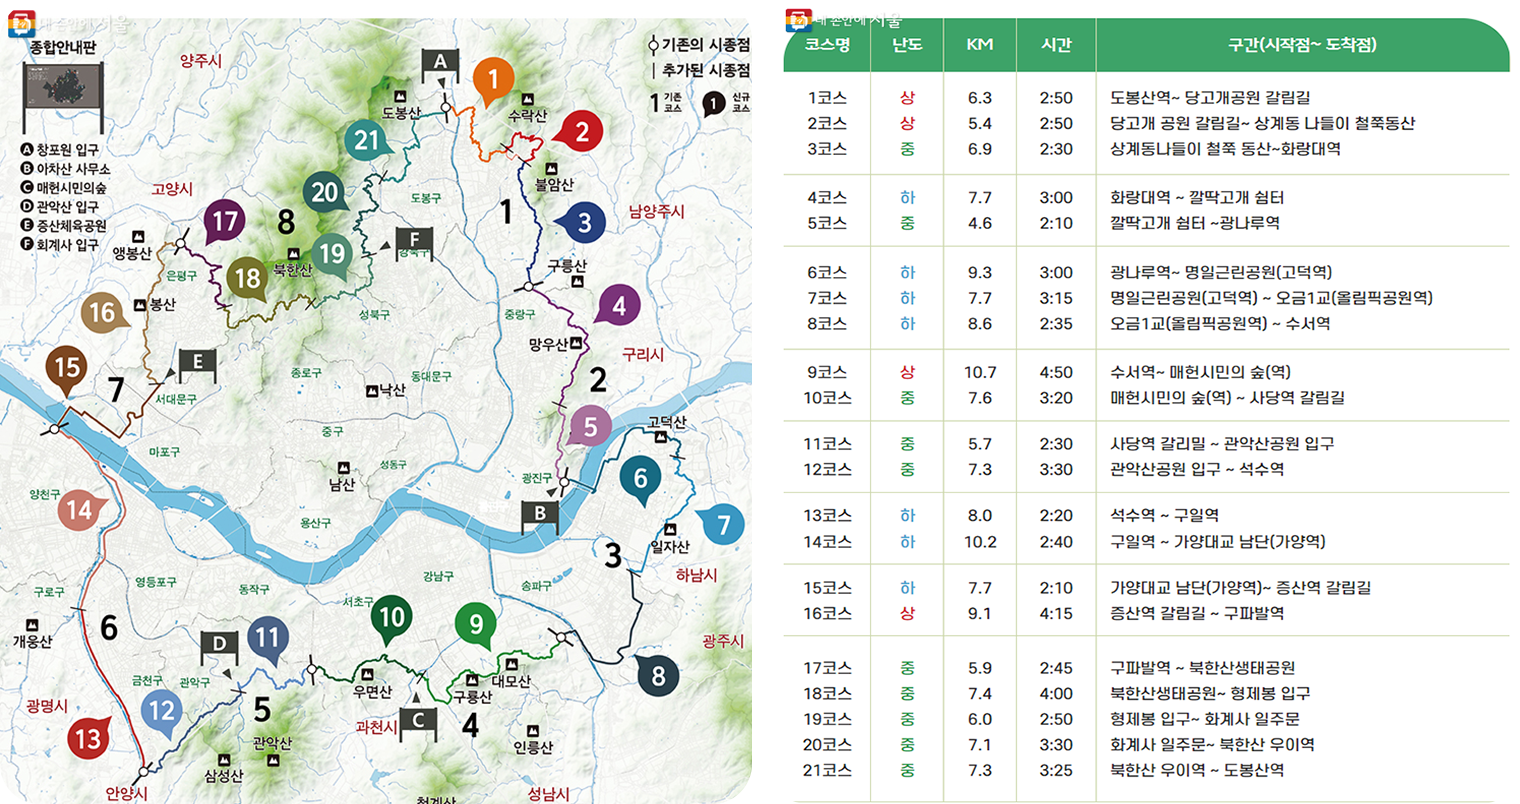The image size is (1520, 804).
Task: Click the 코스명 column header
Action: point(827,45)
